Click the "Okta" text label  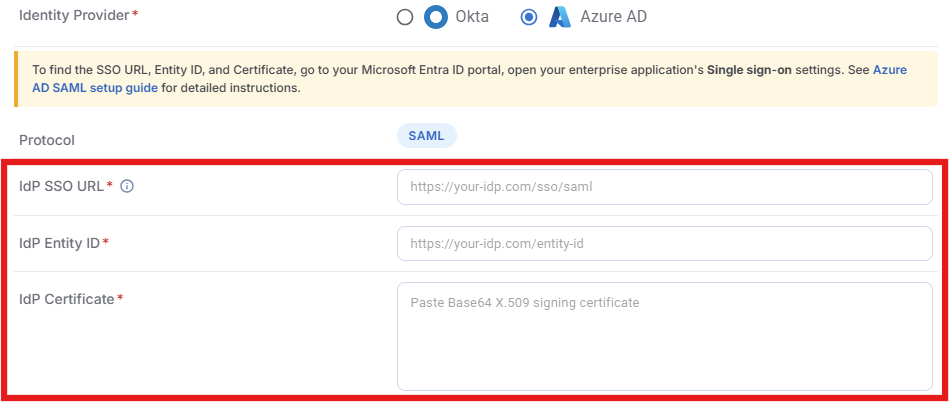coord(472,17)
